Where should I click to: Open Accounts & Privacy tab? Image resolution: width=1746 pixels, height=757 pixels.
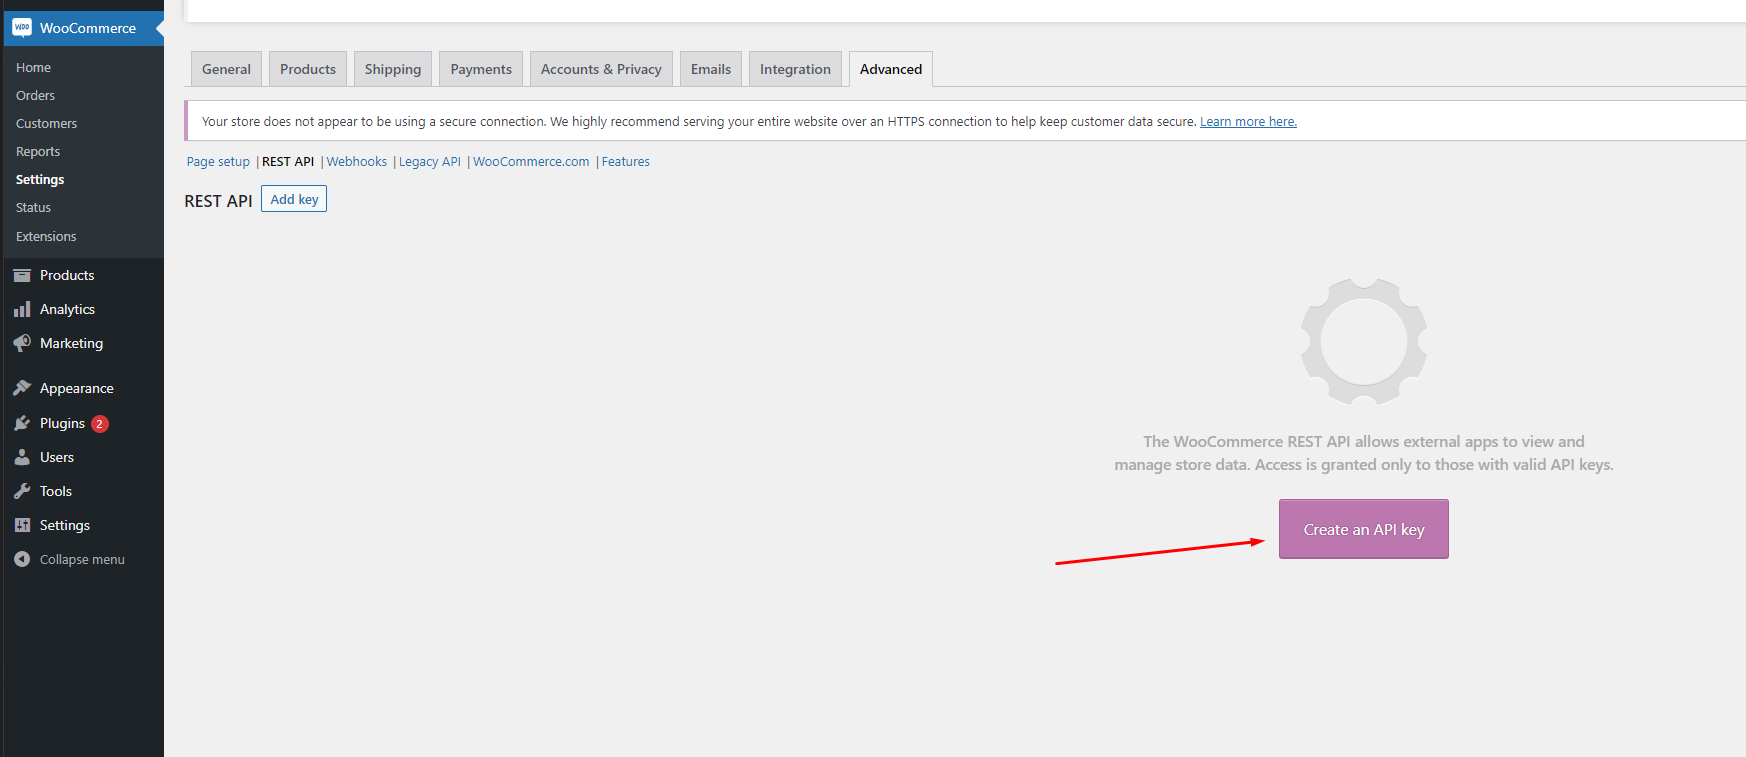click(601, 69)
